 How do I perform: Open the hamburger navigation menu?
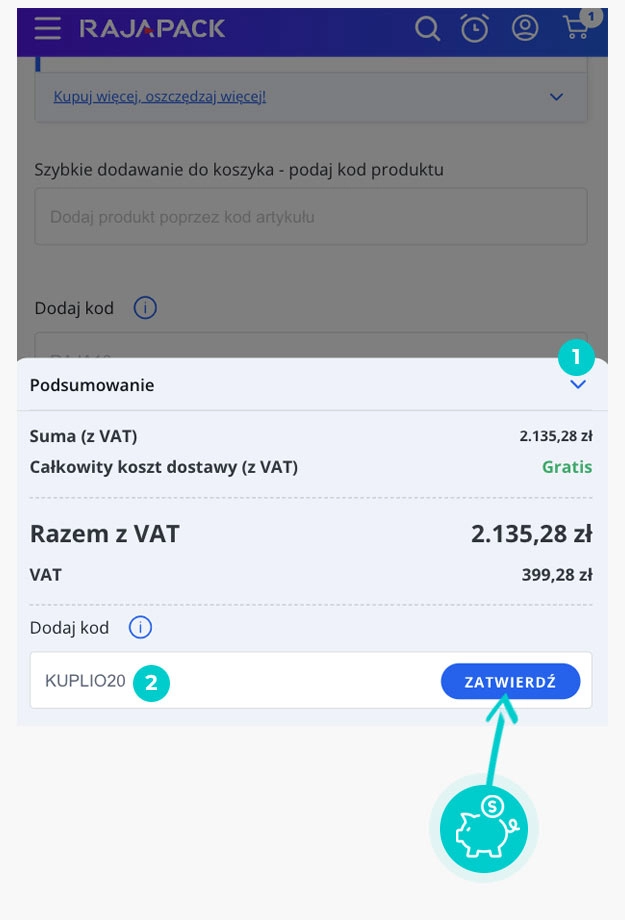coord(47,28)
